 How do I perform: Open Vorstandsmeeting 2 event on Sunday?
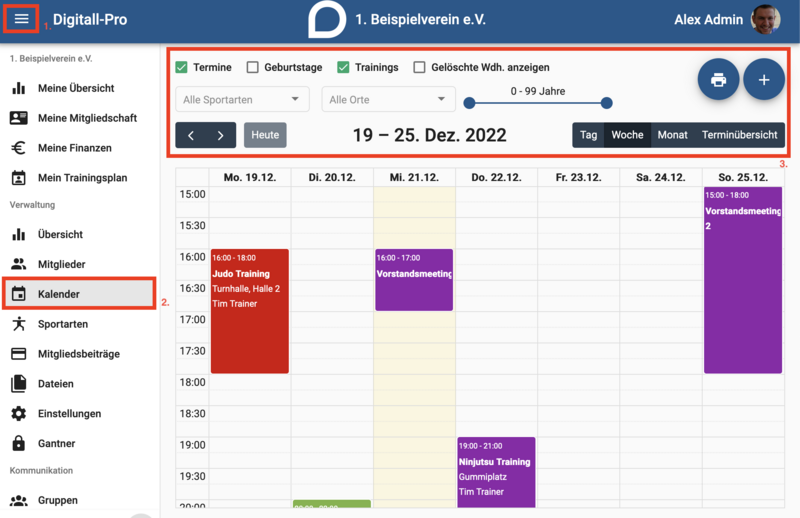tap(743, 280)
